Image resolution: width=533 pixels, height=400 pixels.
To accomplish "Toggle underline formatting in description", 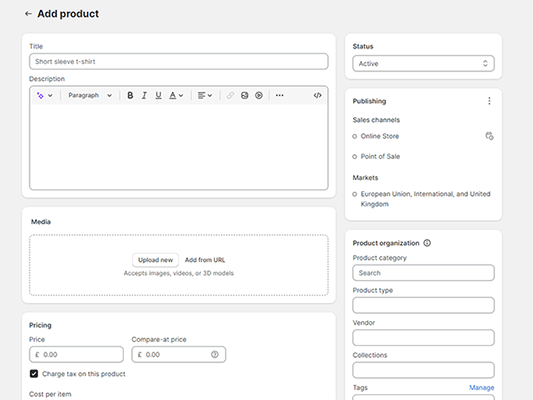I will (158, 95).
